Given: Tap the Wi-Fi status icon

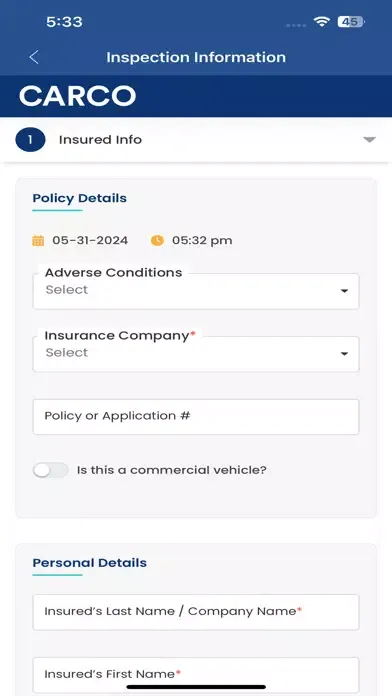Looking at the screenshot, I should (321, 22).
